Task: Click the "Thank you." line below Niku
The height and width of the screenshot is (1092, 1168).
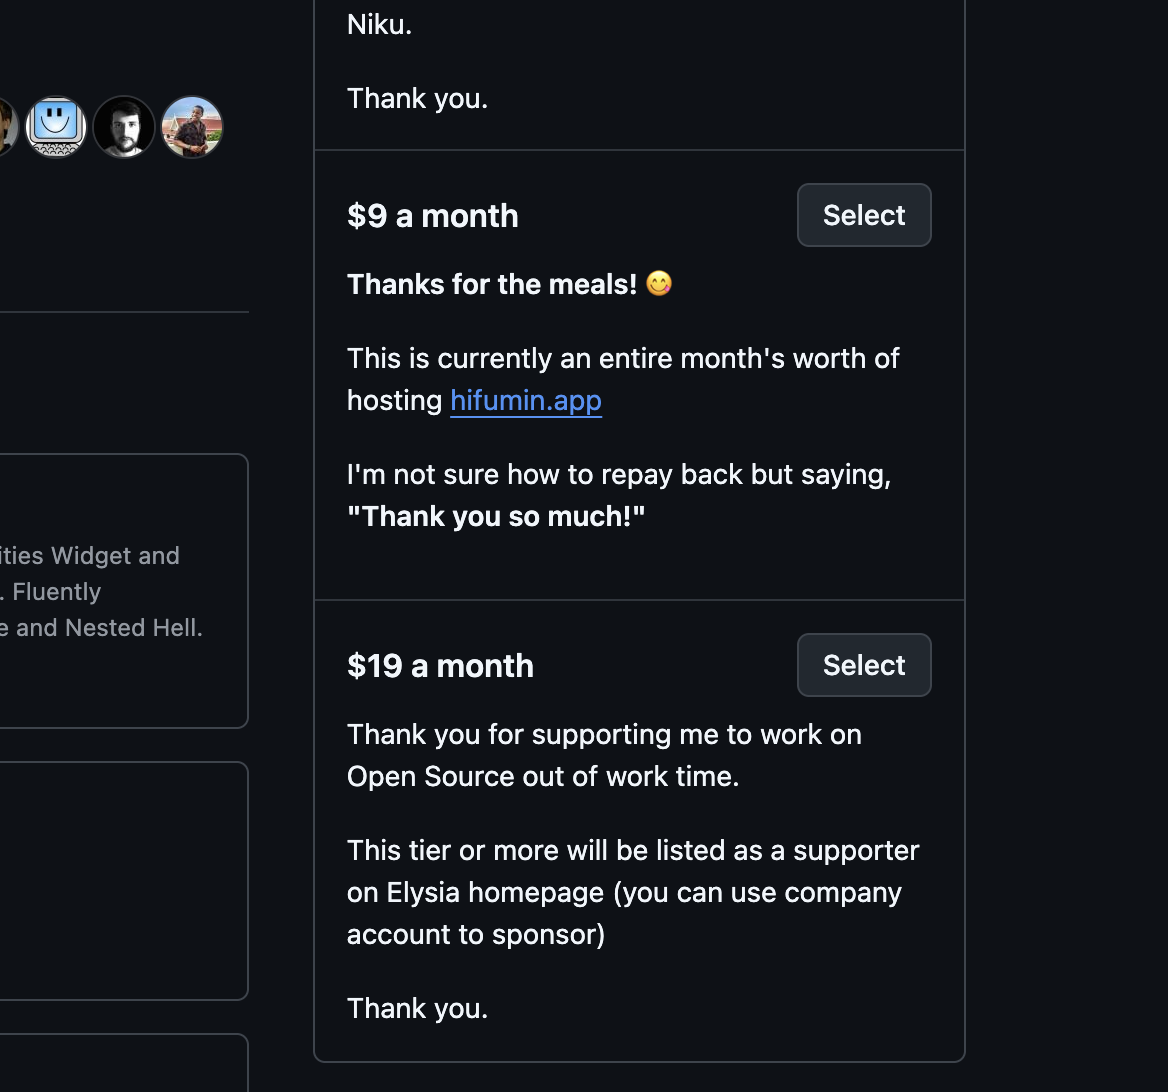Action: pyautogui.click(x=418, y=98)
